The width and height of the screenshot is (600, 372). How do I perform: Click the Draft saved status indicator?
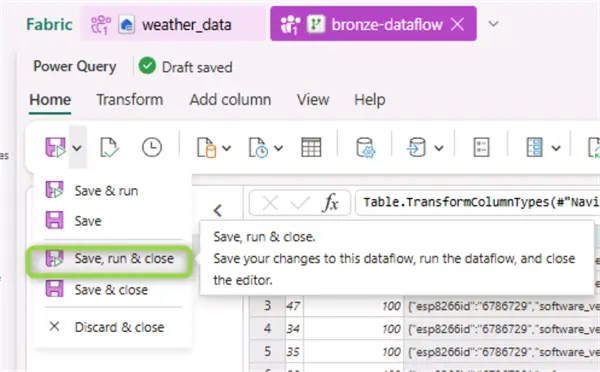click(186, 67)
